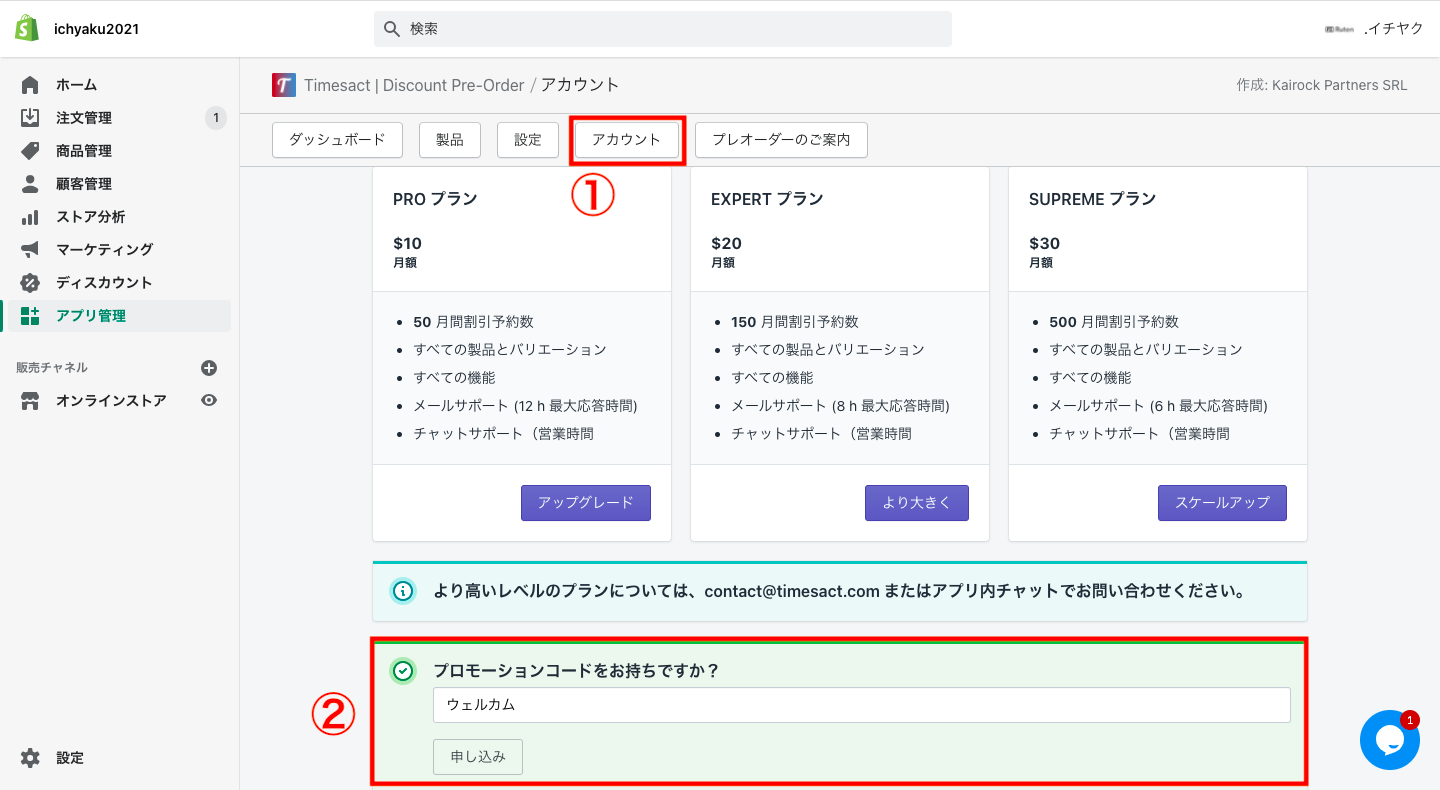The height and width of the screenshot is (790, 1440).
Task: Click the green checkmark promo icon
Action: tap(402, 671)
